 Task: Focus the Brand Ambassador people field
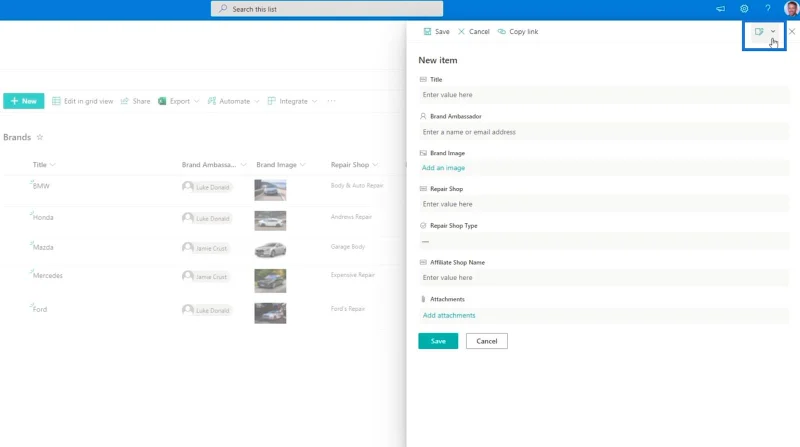[604, 132]
